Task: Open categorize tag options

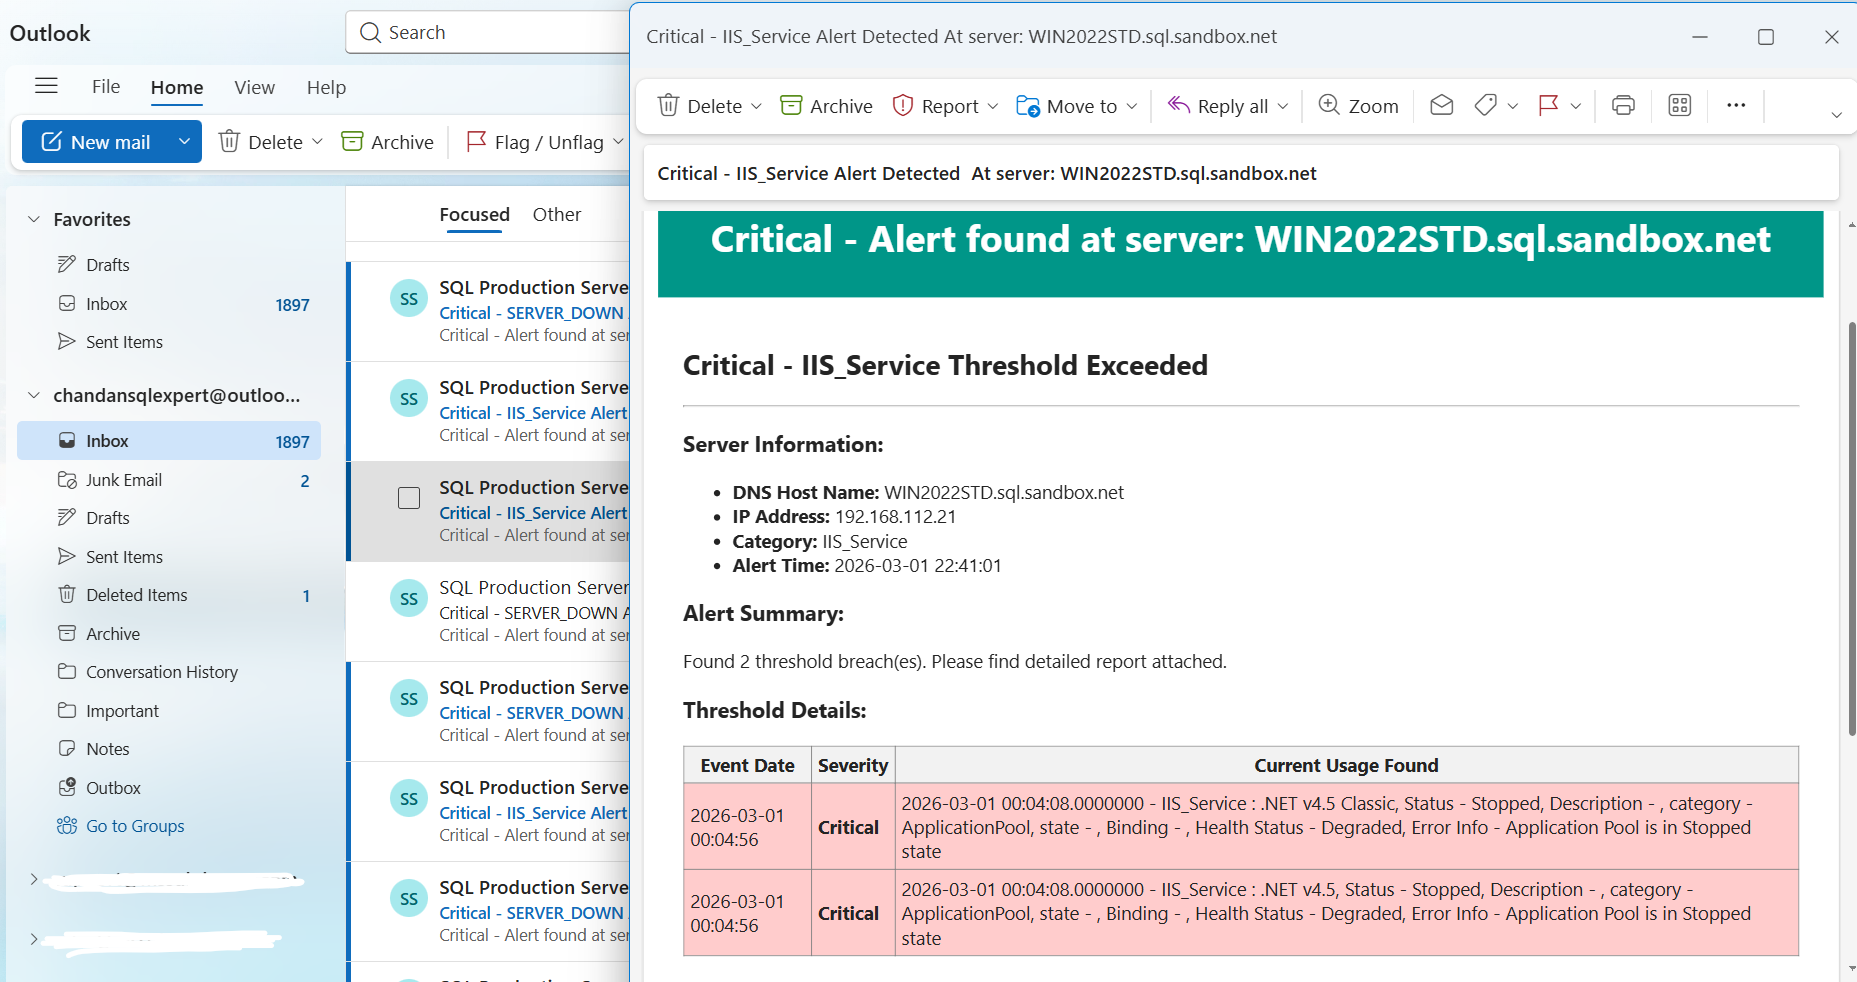Action: [1487, 105]
